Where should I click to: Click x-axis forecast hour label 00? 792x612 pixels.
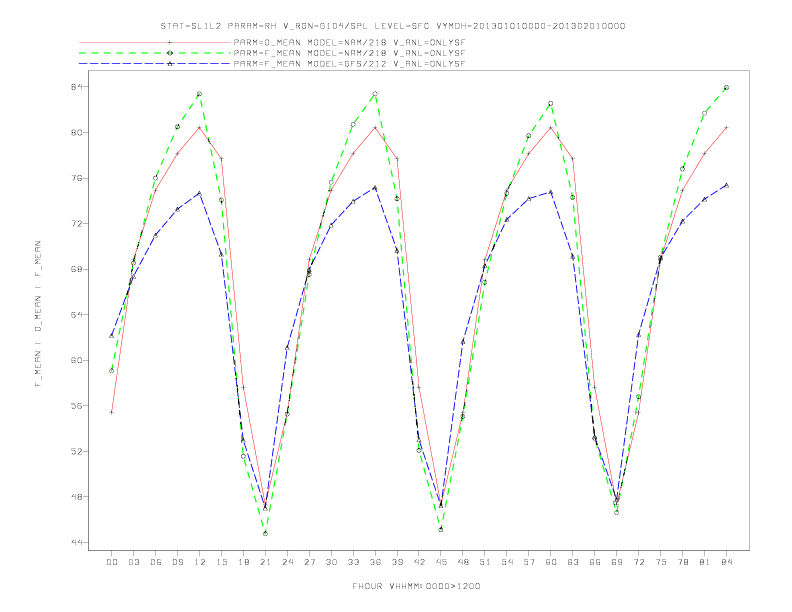[x=112, y=562]
